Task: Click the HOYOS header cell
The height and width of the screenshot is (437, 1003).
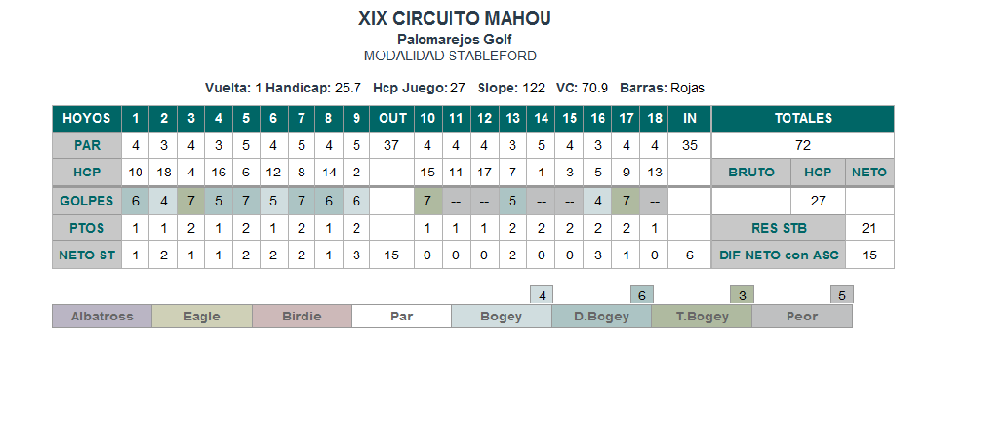Action: coord(86,118)
